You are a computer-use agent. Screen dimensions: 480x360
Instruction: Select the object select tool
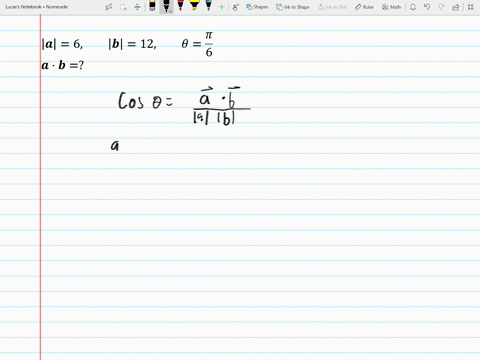coord(109,7)
